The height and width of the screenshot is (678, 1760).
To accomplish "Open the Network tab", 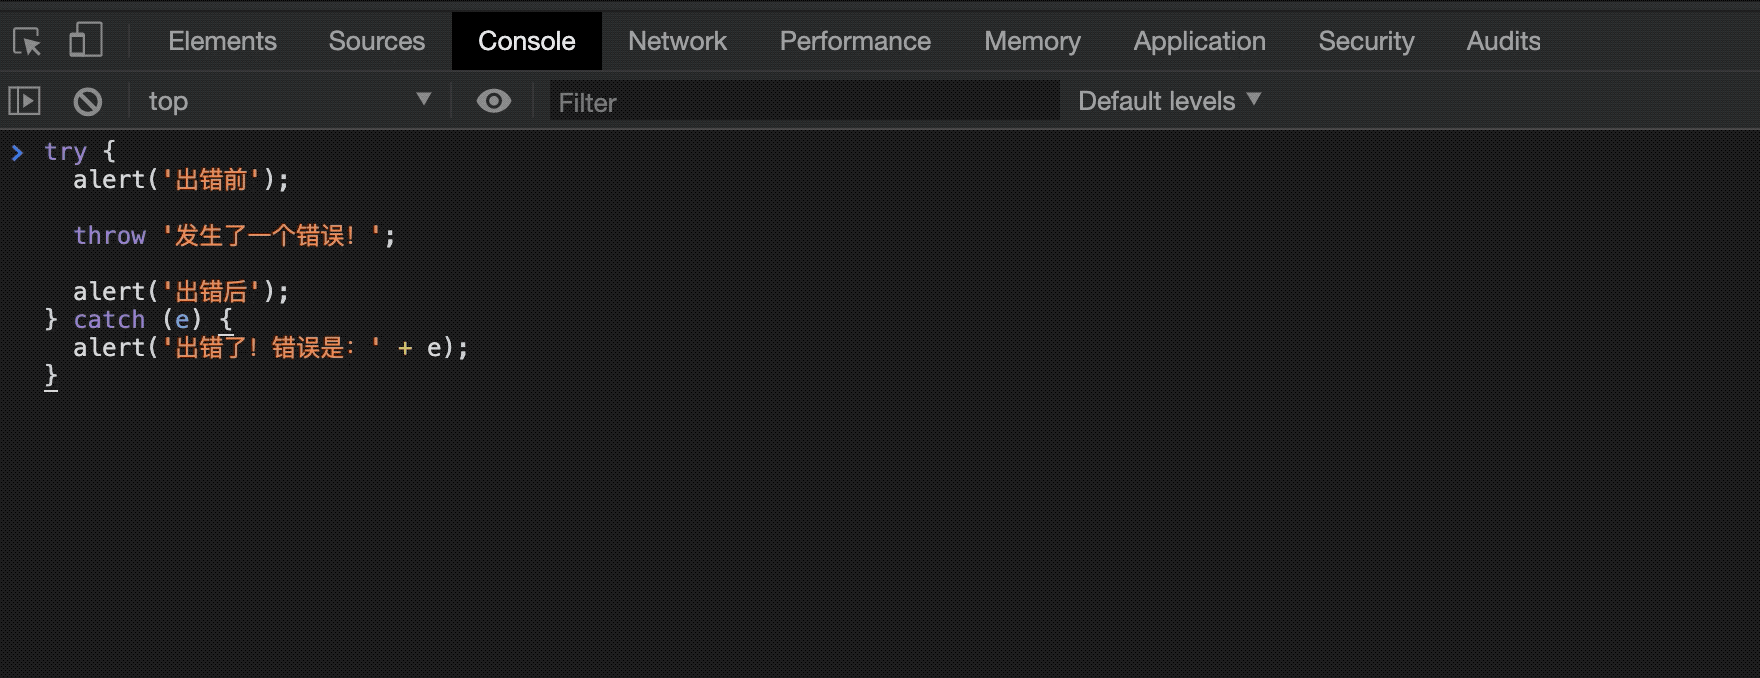I will tap(678, 41).
